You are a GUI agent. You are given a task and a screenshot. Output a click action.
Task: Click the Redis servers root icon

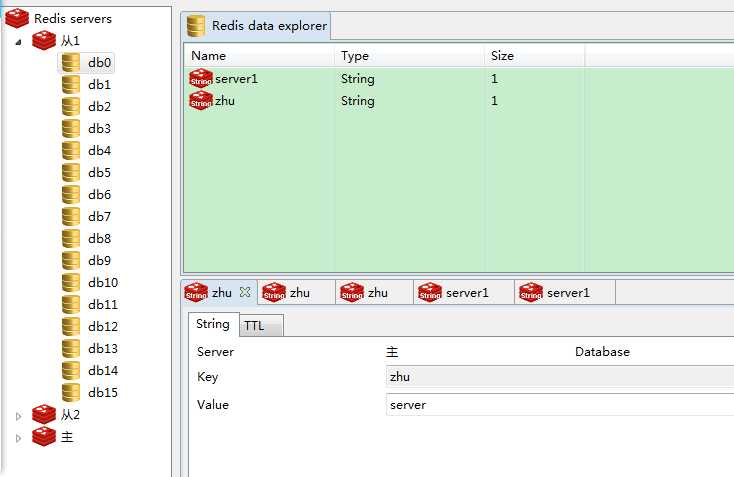(17, 18)
